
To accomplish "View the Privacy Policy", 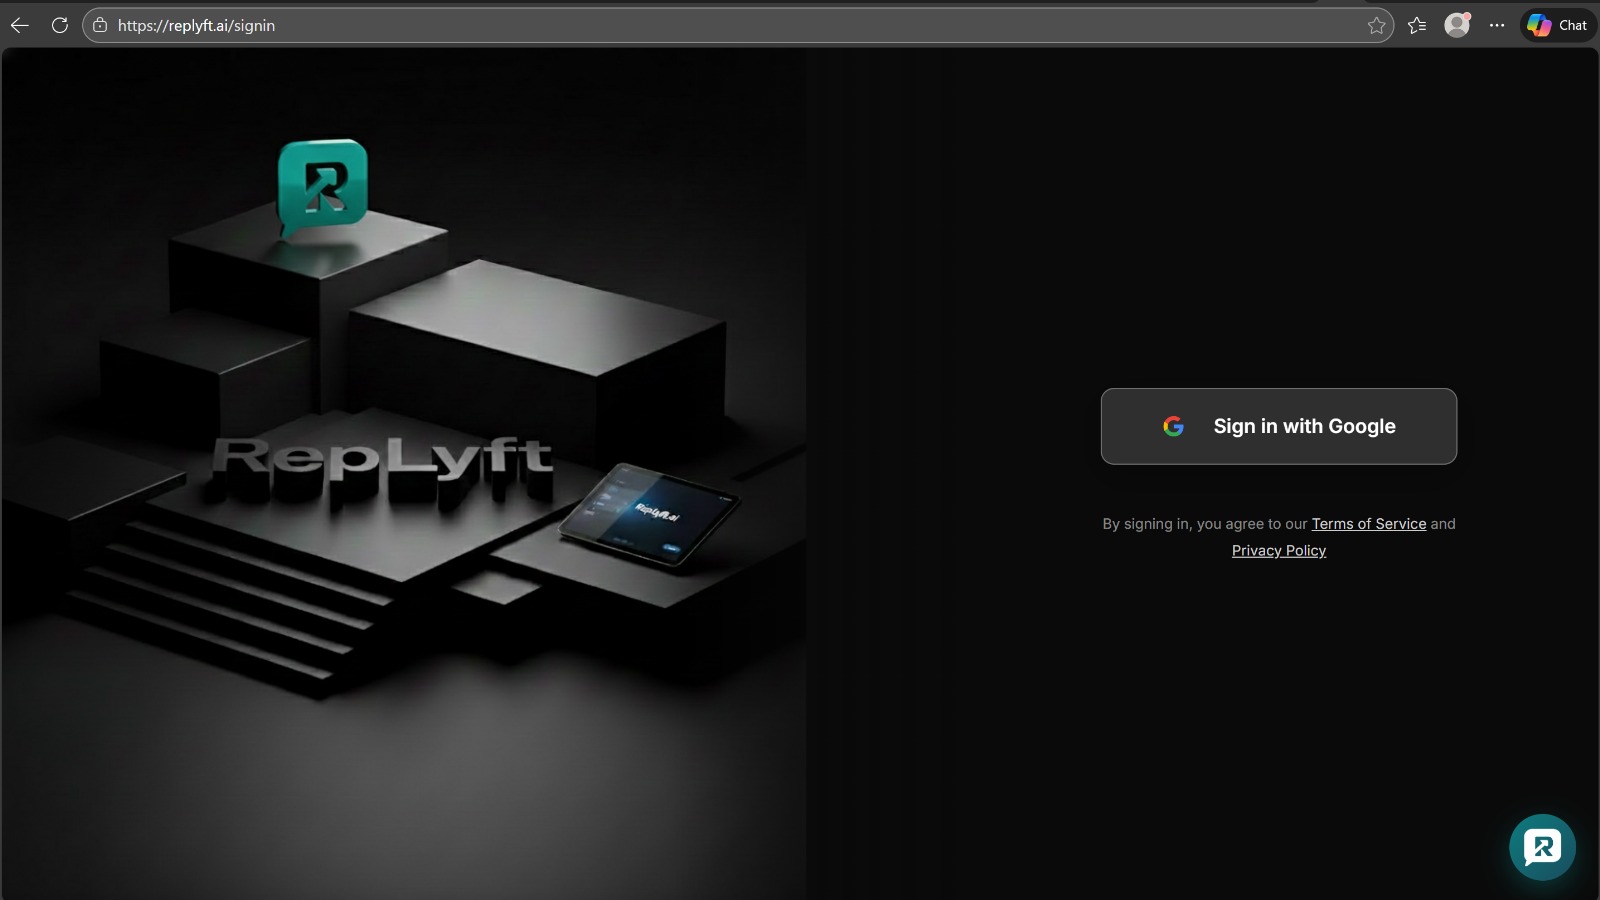I will tap(1279, 550).
